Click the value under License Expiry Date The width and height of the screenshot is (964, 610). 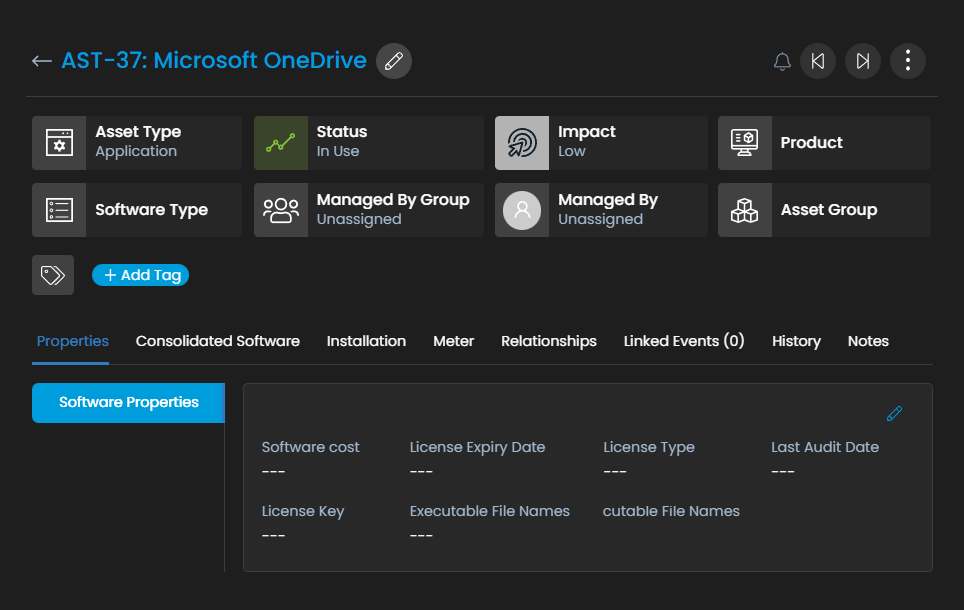tap(421, 472)
